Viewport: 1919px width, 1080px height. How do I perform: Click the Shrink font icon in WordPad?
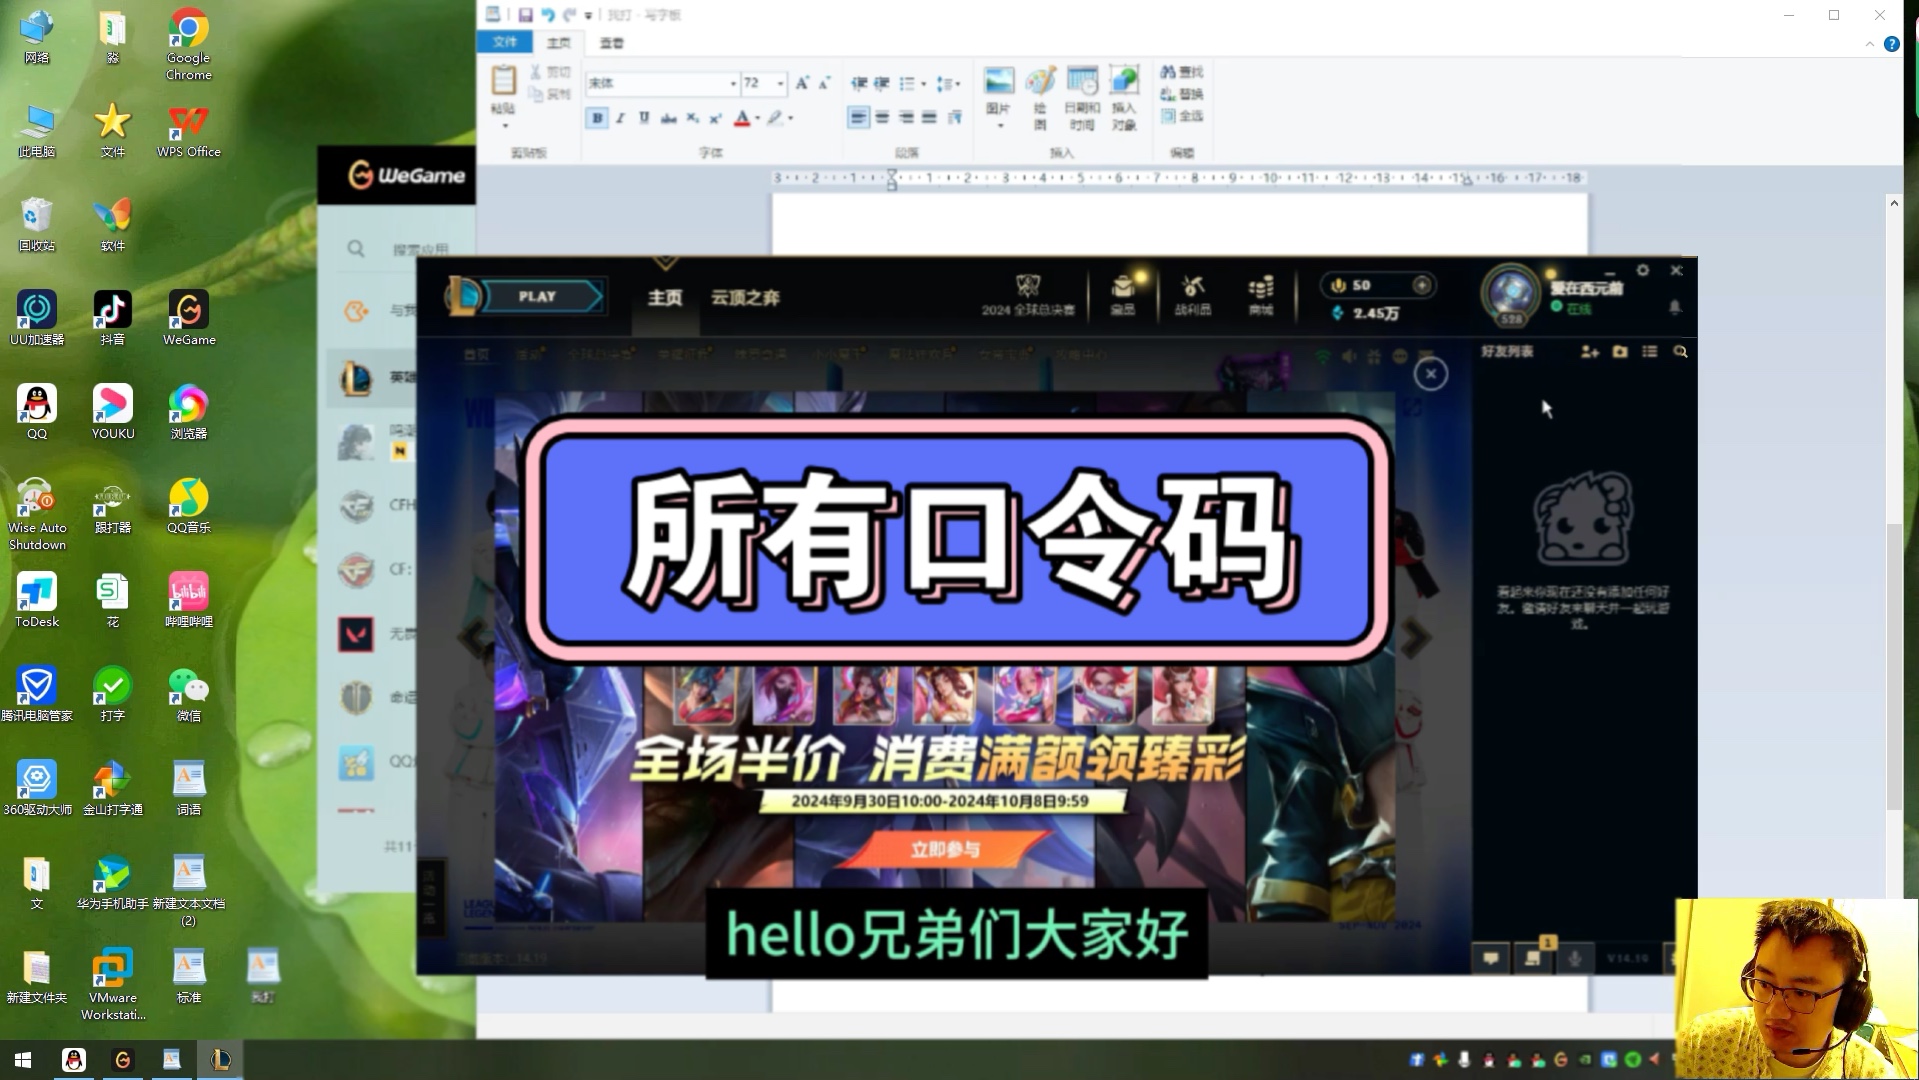824,83
